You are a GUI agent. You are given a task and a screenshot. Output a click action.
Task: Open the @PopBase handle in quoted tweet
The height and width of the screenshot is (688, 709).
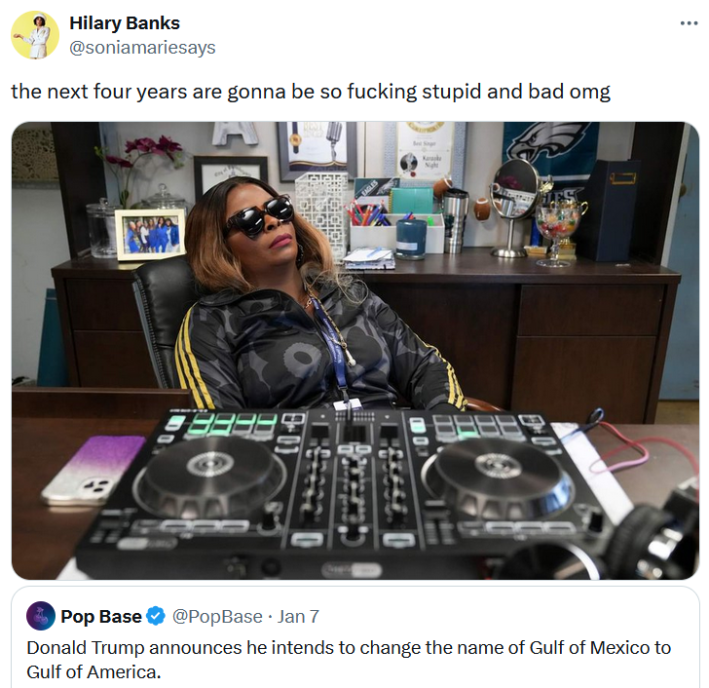click(217, 617)
